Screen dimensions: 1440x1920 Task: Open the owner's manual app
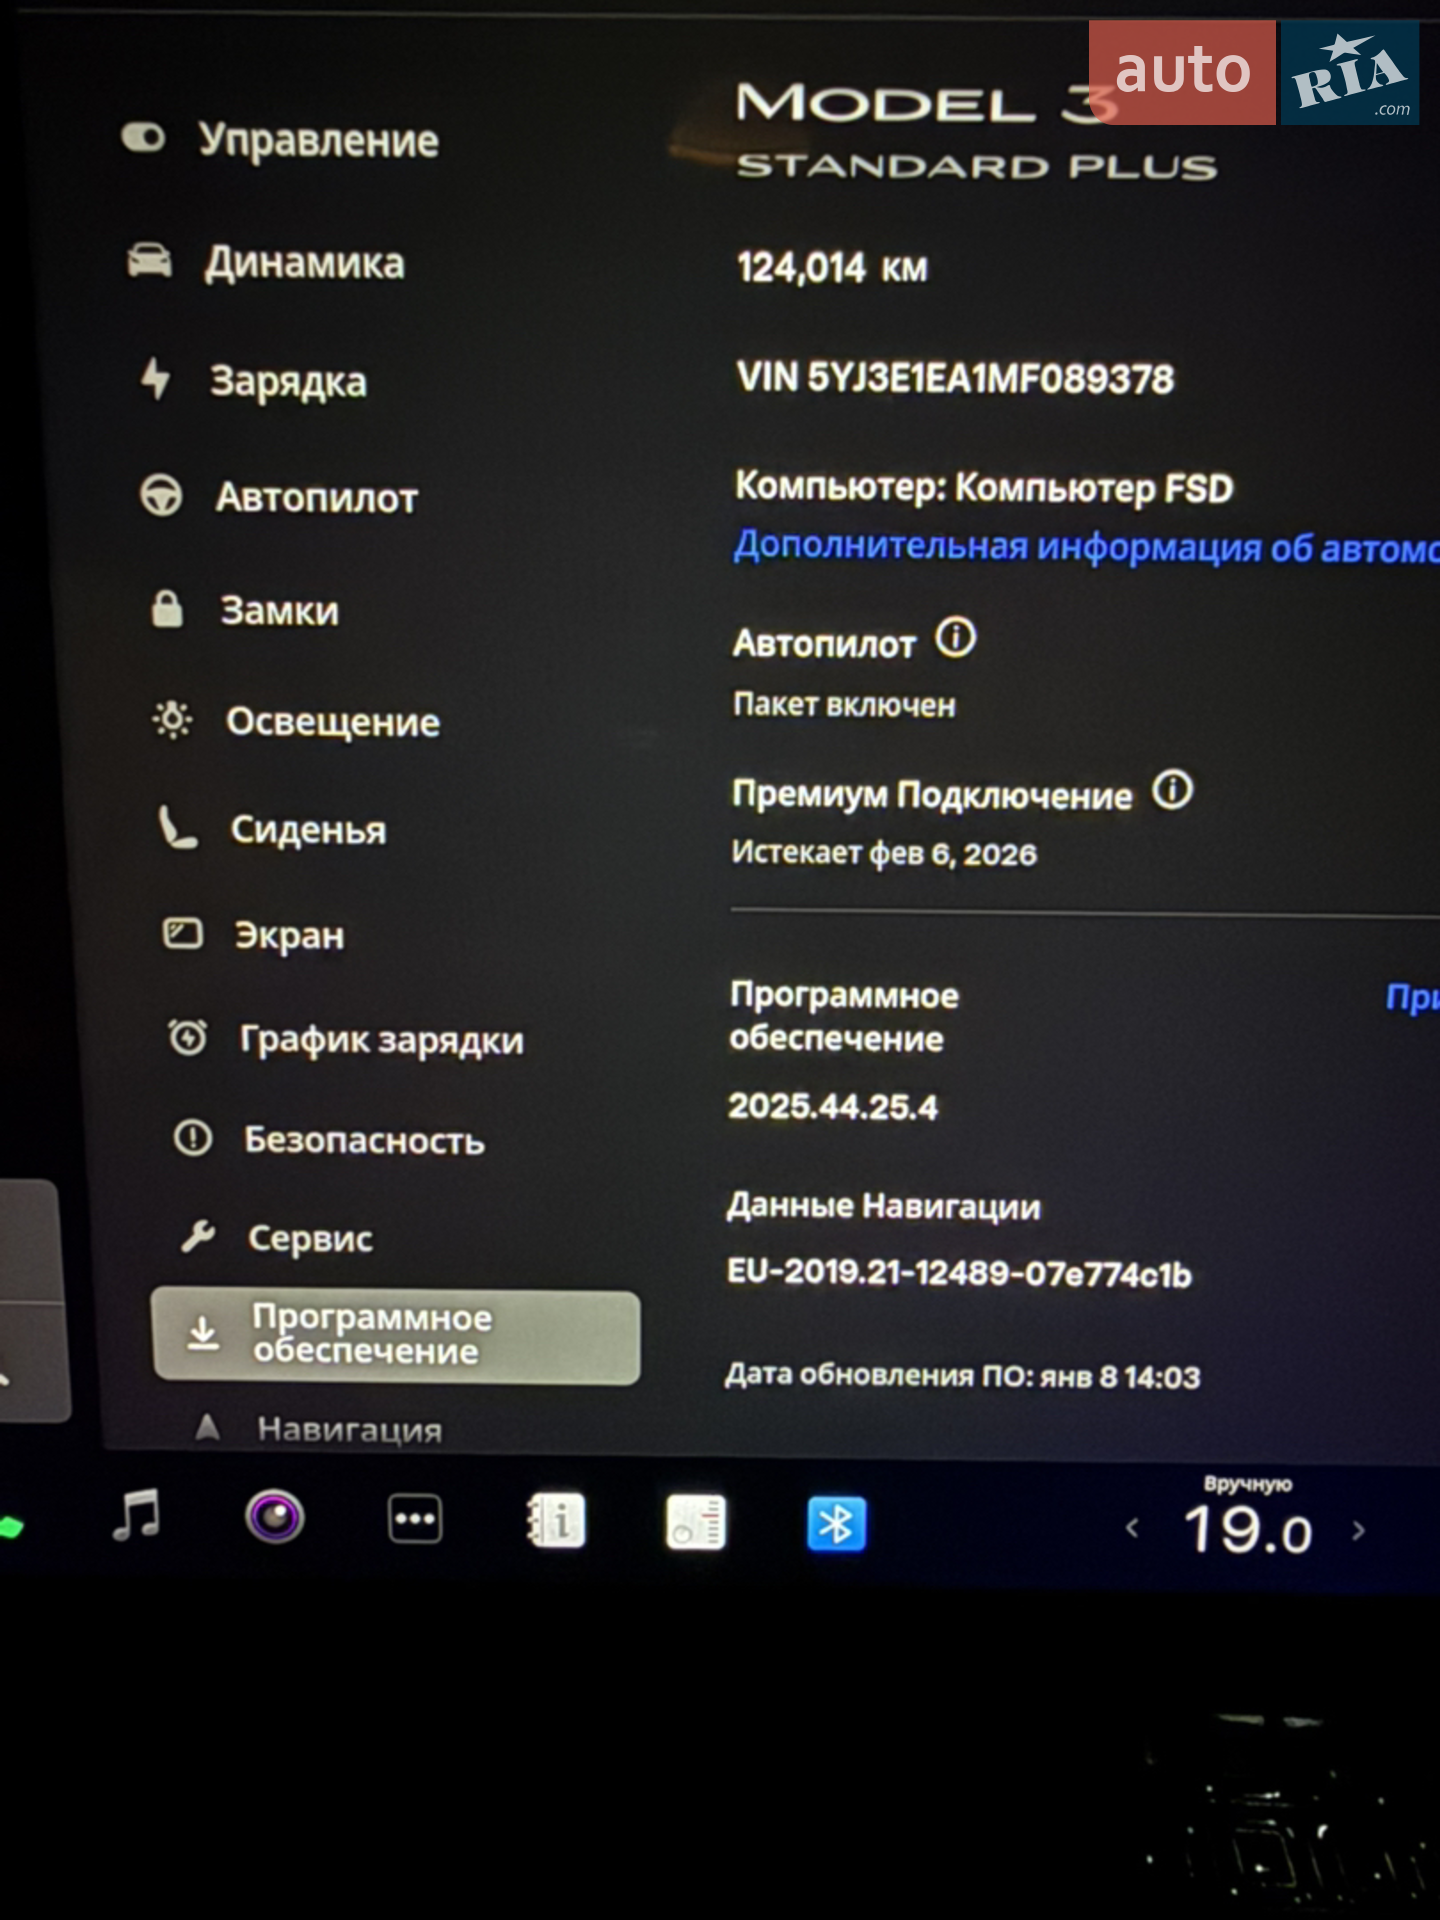pos(556,1521)
